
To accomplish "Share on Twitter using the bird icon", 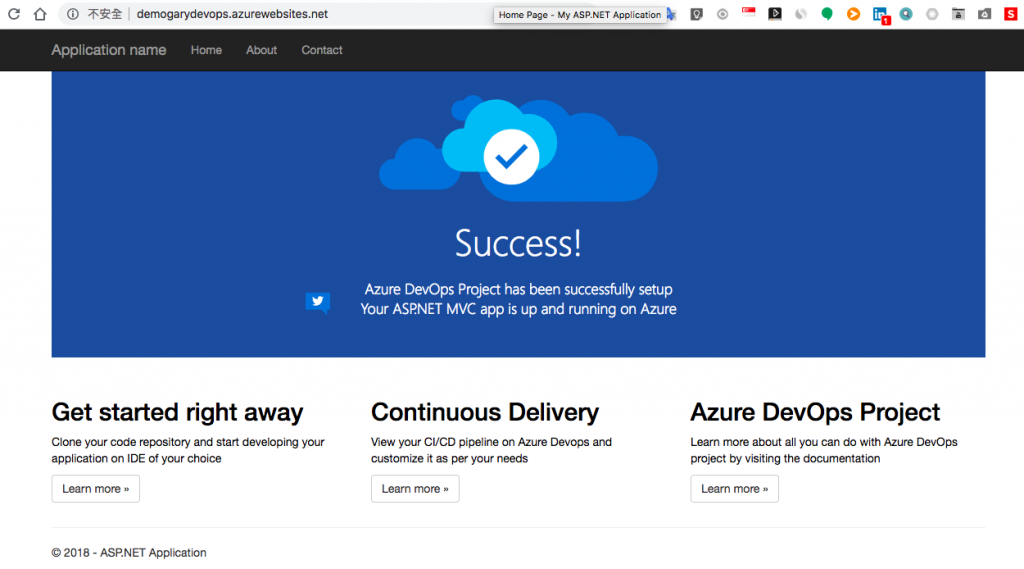I will pos(318,302).
